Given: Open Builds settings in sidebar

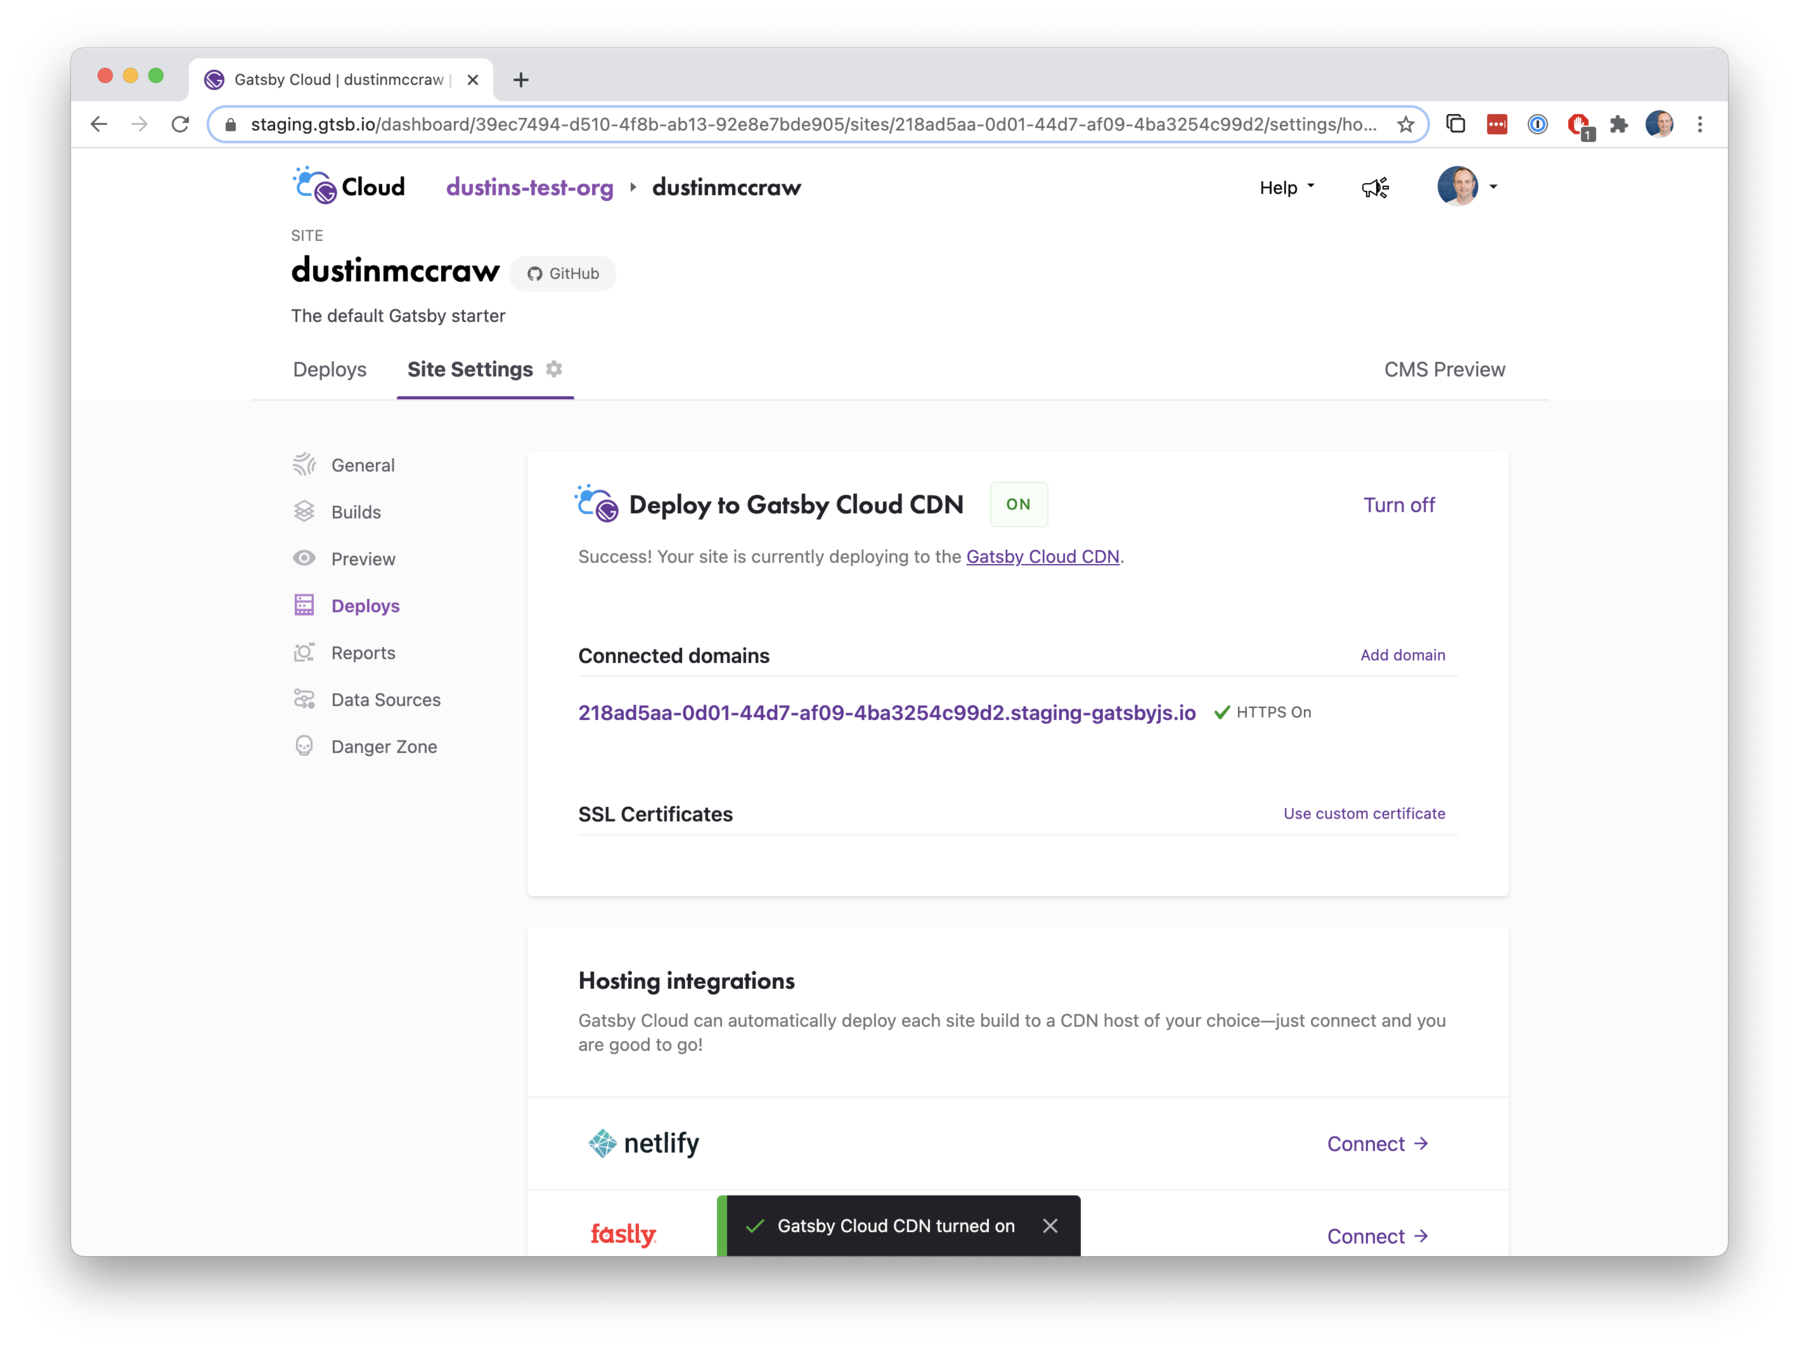Looking at the screenshot, I should (337, 512).
